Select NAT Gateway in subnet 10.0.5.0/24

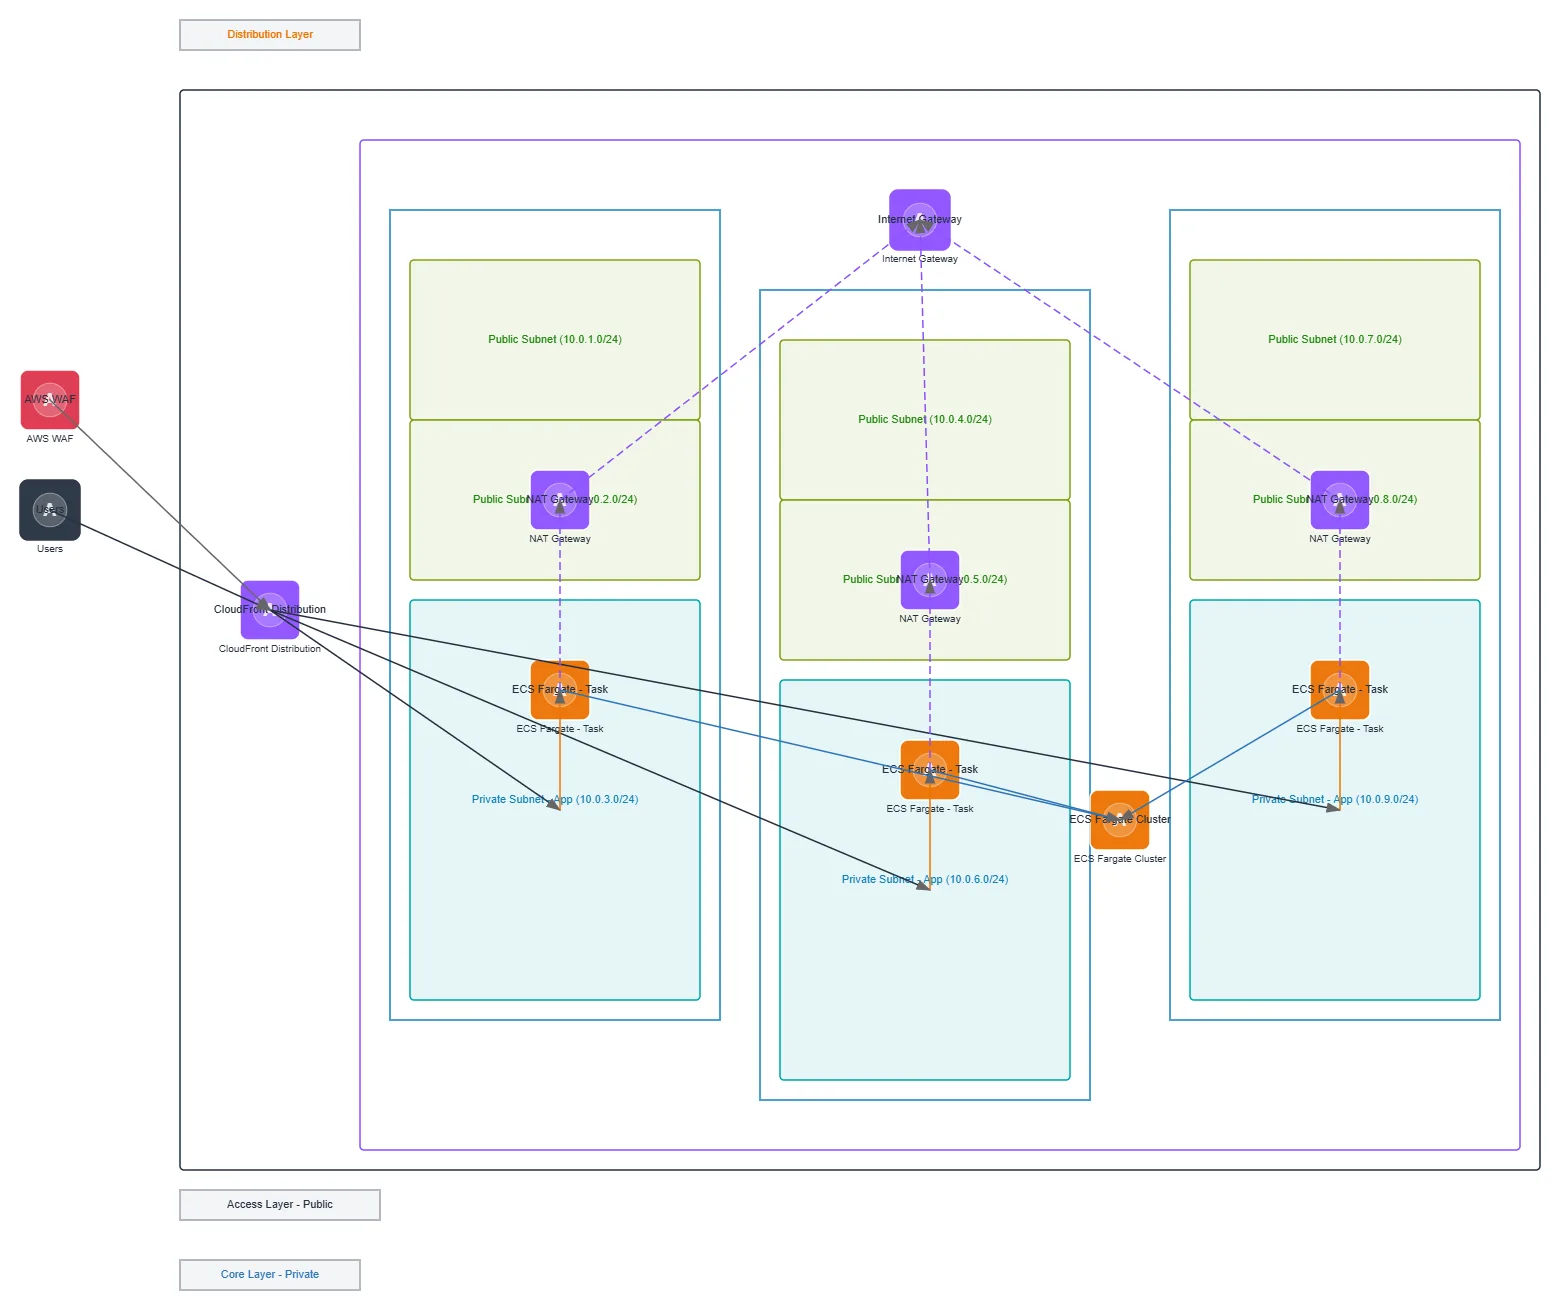930,580
